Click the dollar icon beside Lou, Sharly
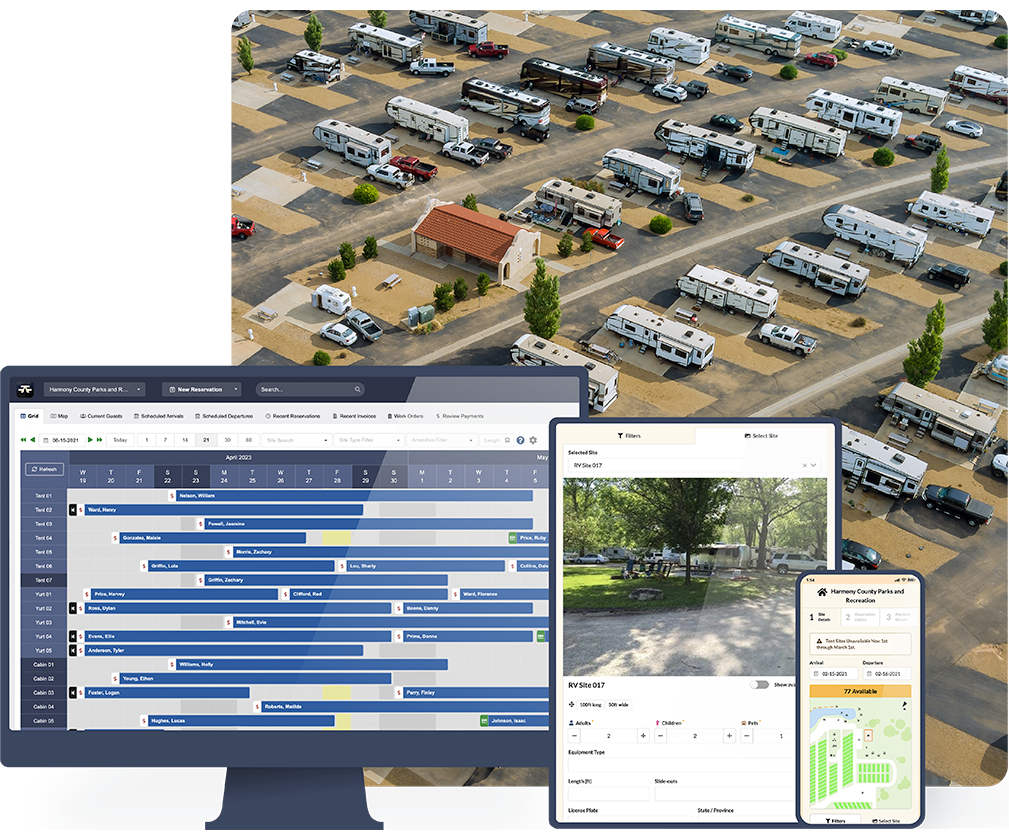The image size is (1009, 839). [342, 566]
